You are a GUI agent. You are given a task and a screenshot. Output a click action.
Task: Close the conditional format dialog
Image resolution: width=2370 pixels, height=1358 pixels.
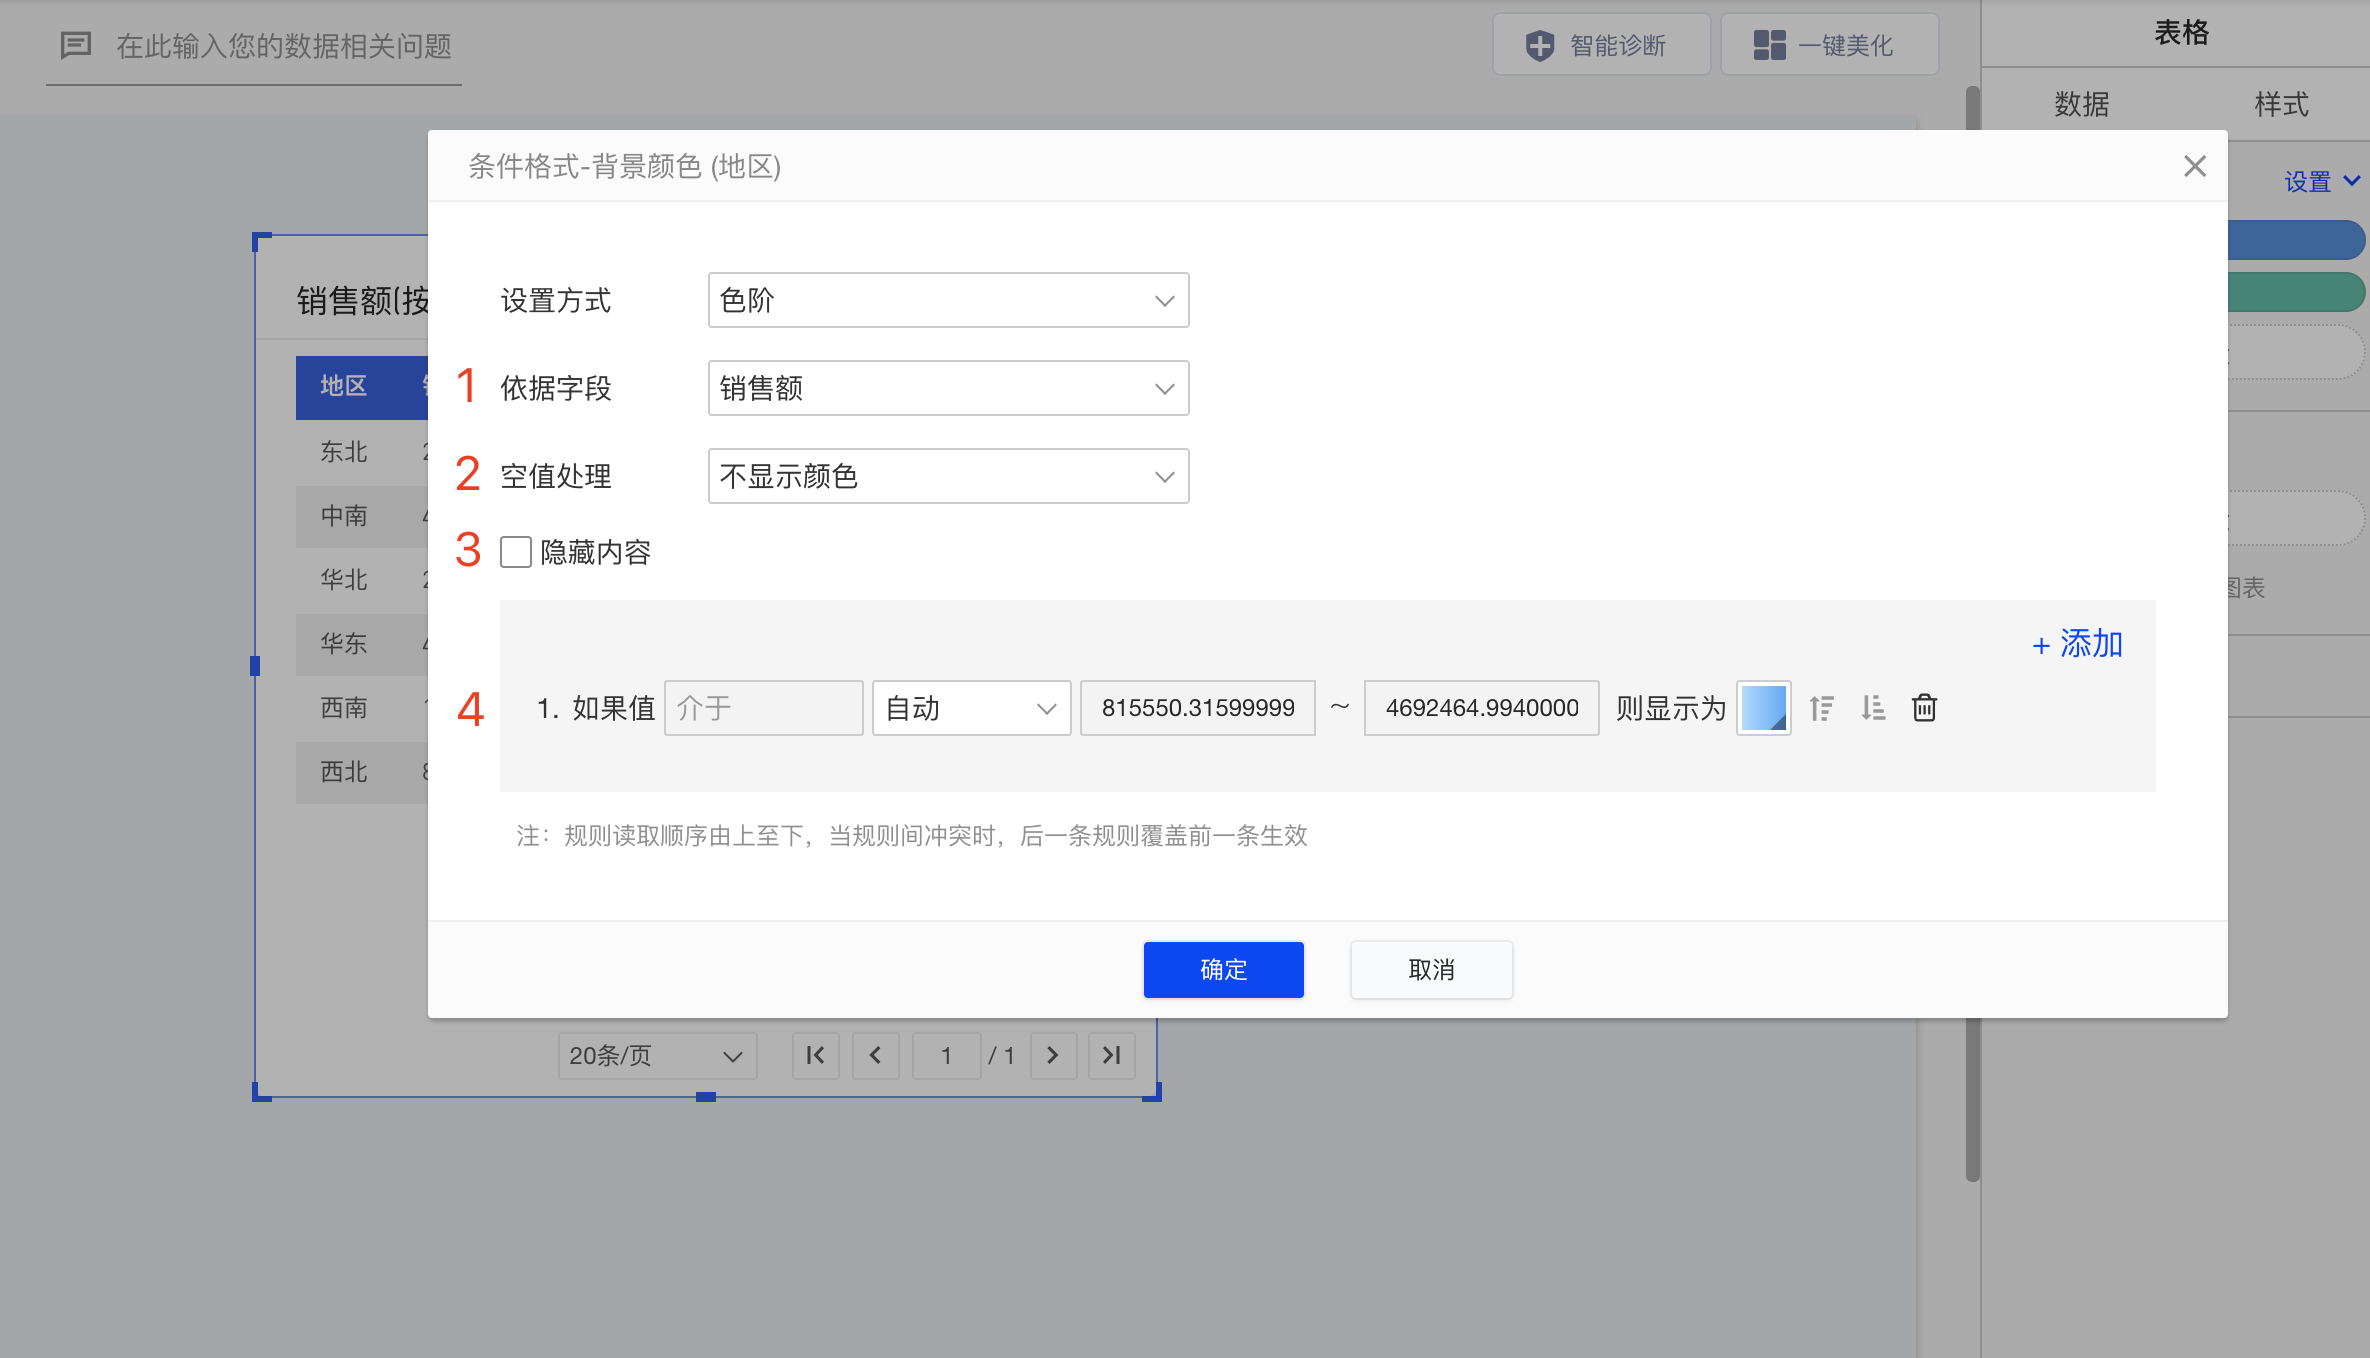(x=2194, y=166)
